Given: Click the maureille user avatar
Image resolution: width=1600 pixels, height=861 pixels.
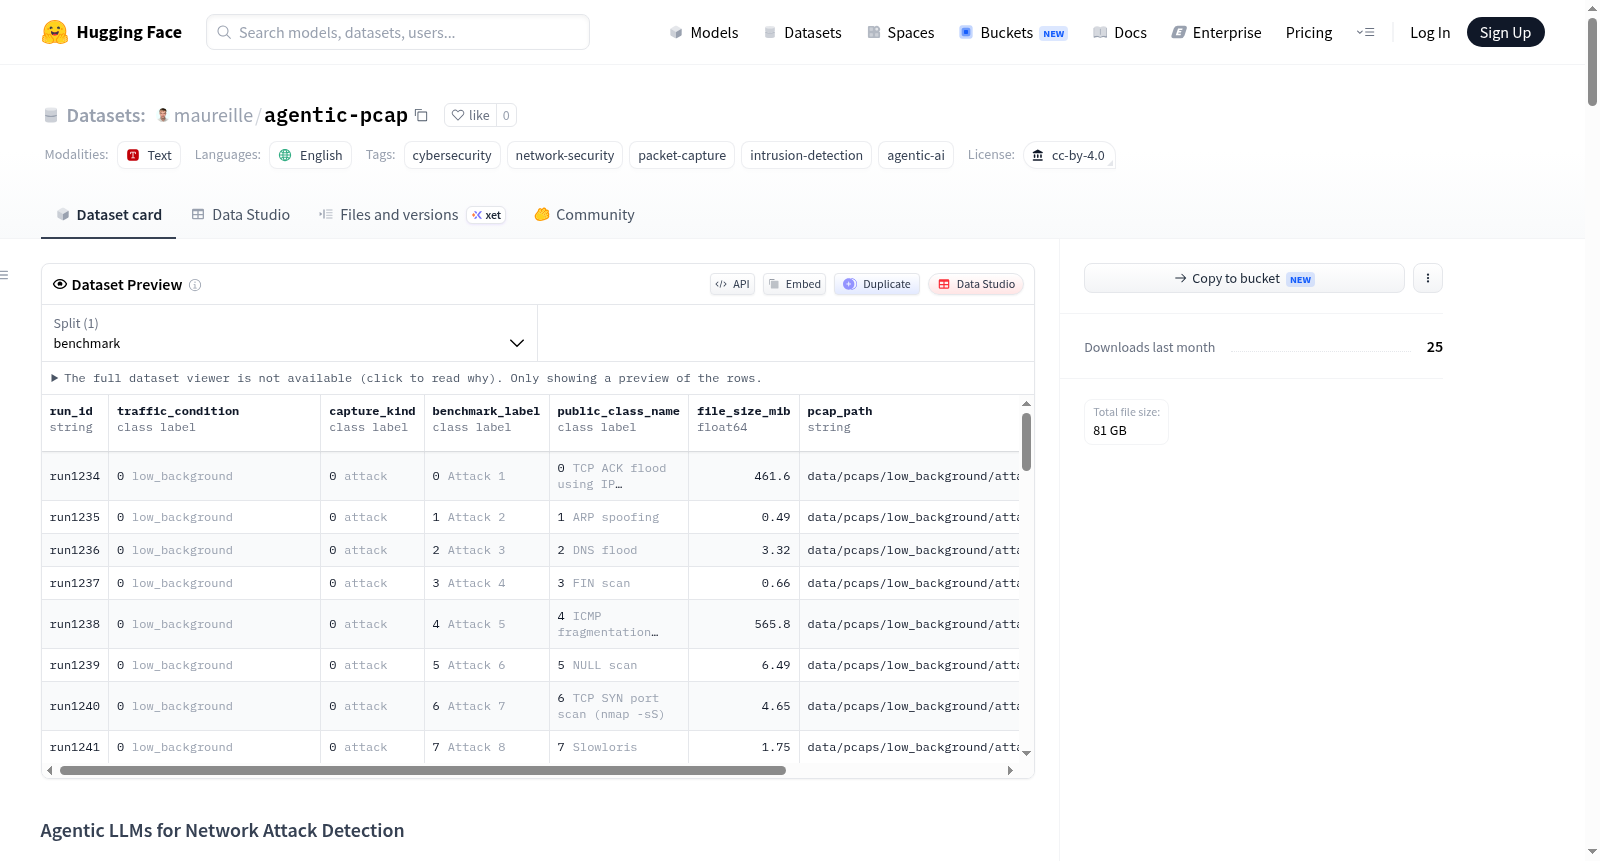Looking at the screenshot, I should tap(163, 115).
